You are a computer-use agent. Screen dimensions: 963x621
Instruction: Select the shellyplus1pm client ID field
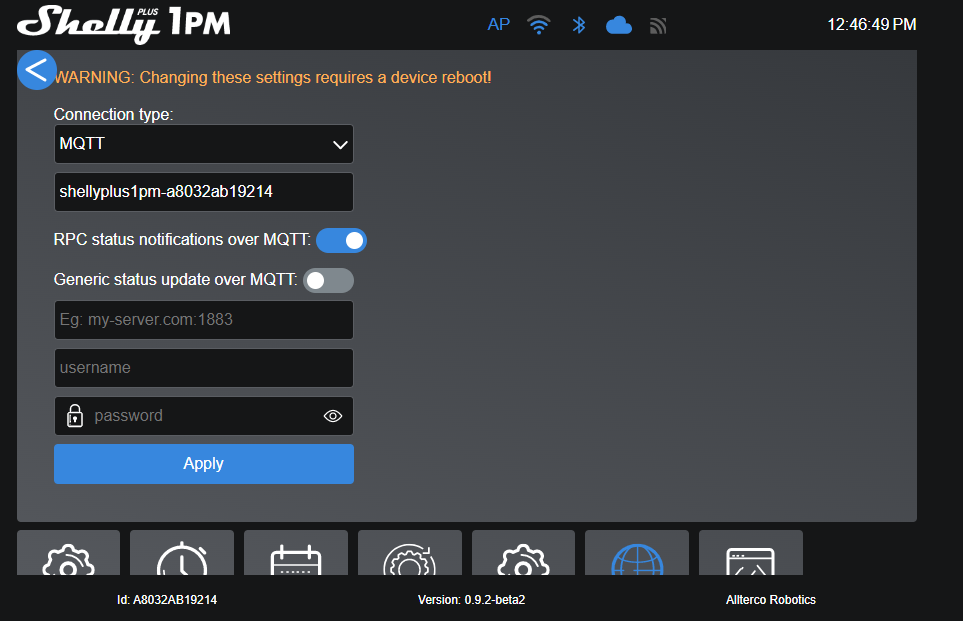203,192
